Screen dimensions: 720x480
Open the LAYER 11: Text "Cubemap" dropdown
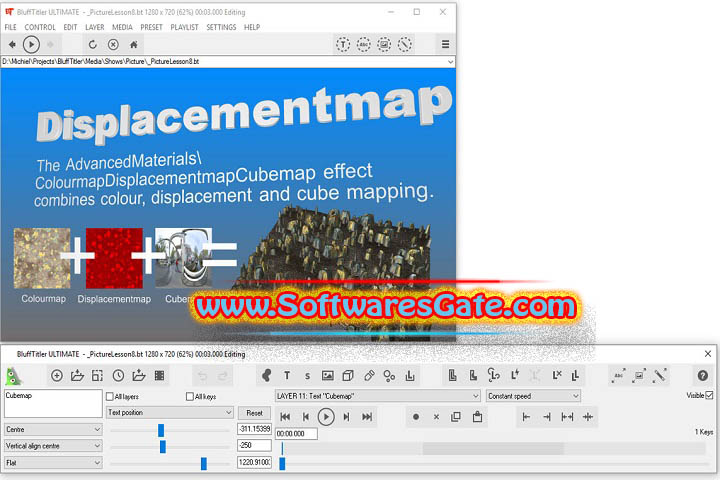[377, 396]
